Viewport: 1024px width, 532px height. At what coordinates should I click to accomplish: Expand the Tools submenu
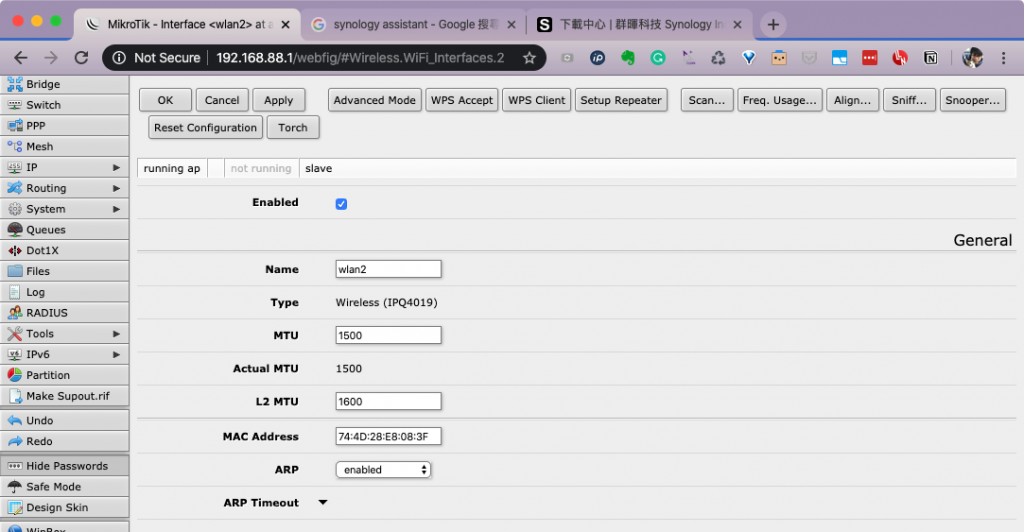coord(116,334)
